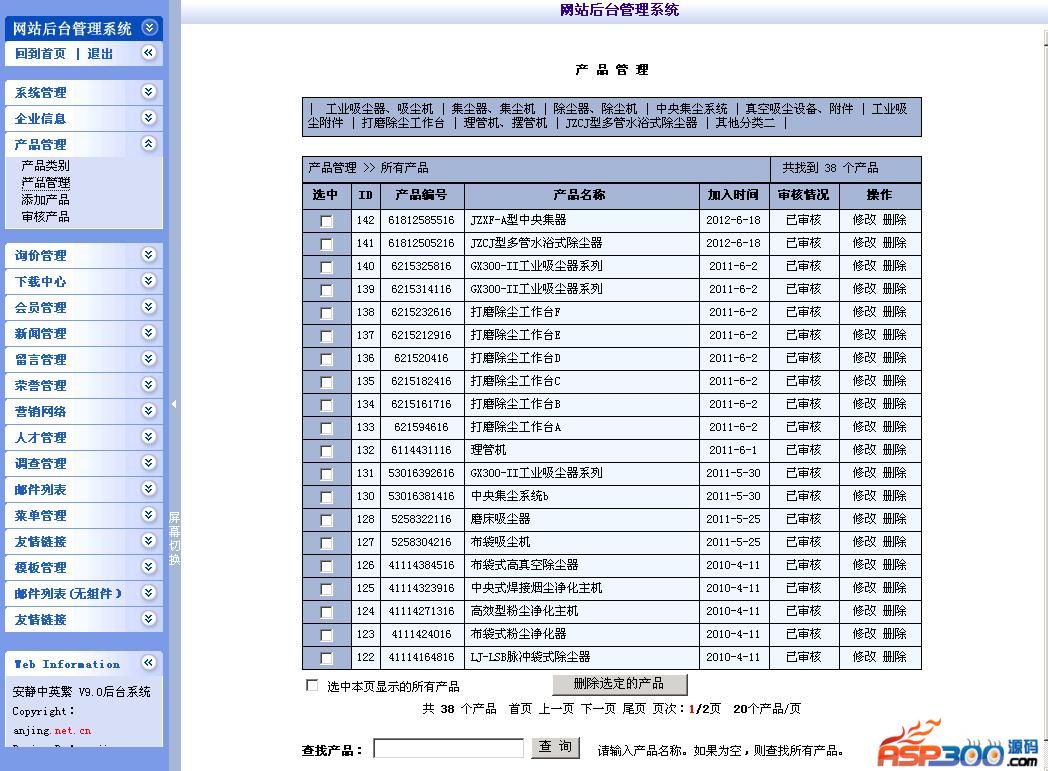This screenshot has width=1048, height=771.
Task: Select checkbox for product 6215325816
Action: pyautogui.click(x=326, y=267)
